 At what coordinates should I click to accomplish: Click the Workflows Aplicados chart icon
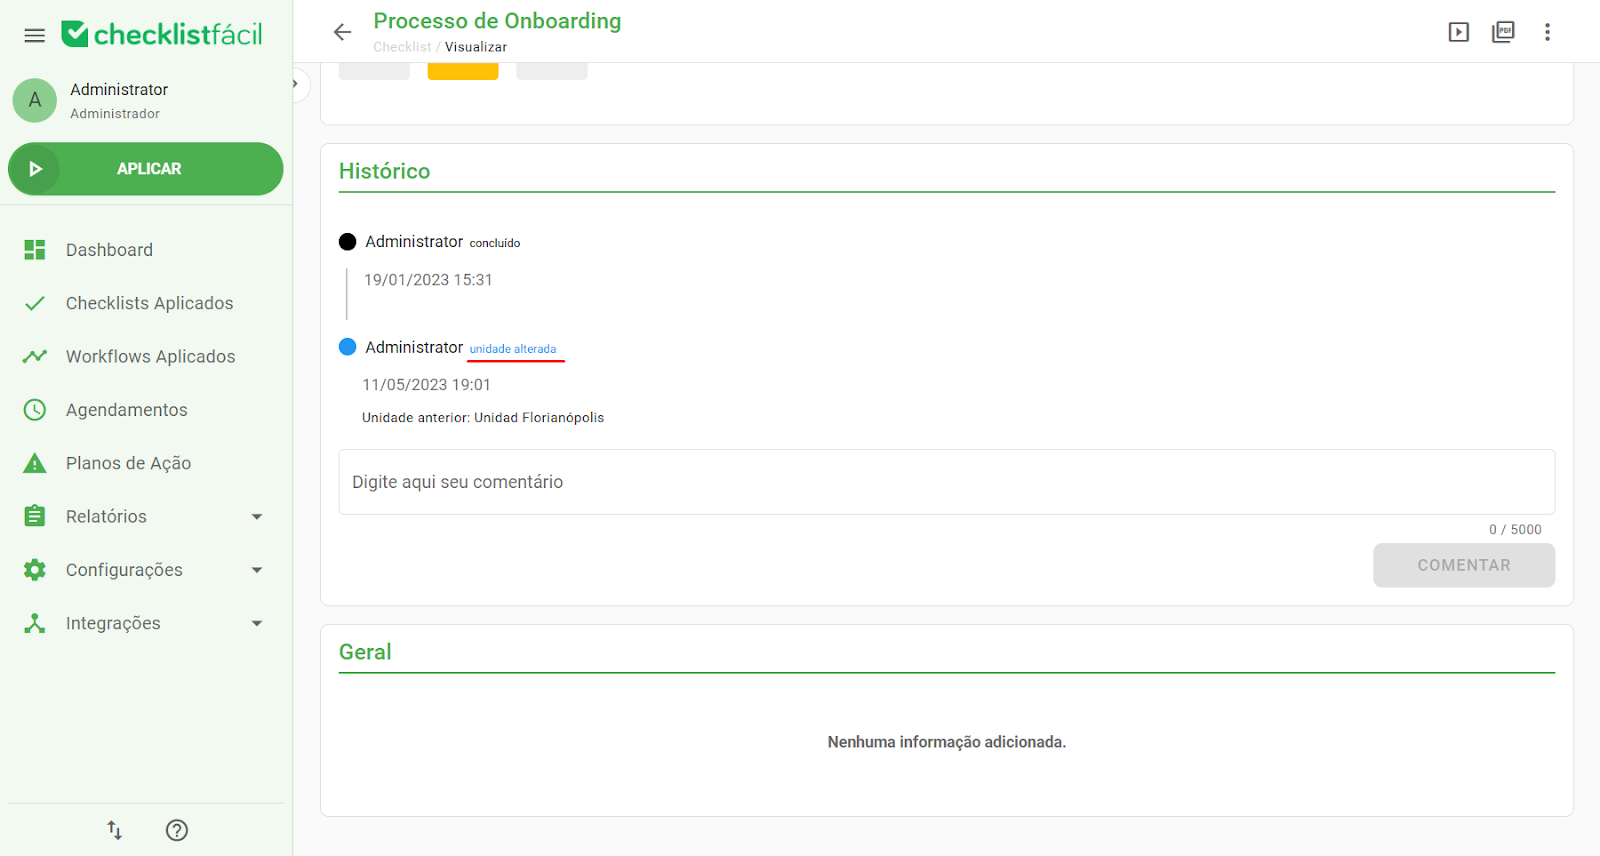pos(35,356)
